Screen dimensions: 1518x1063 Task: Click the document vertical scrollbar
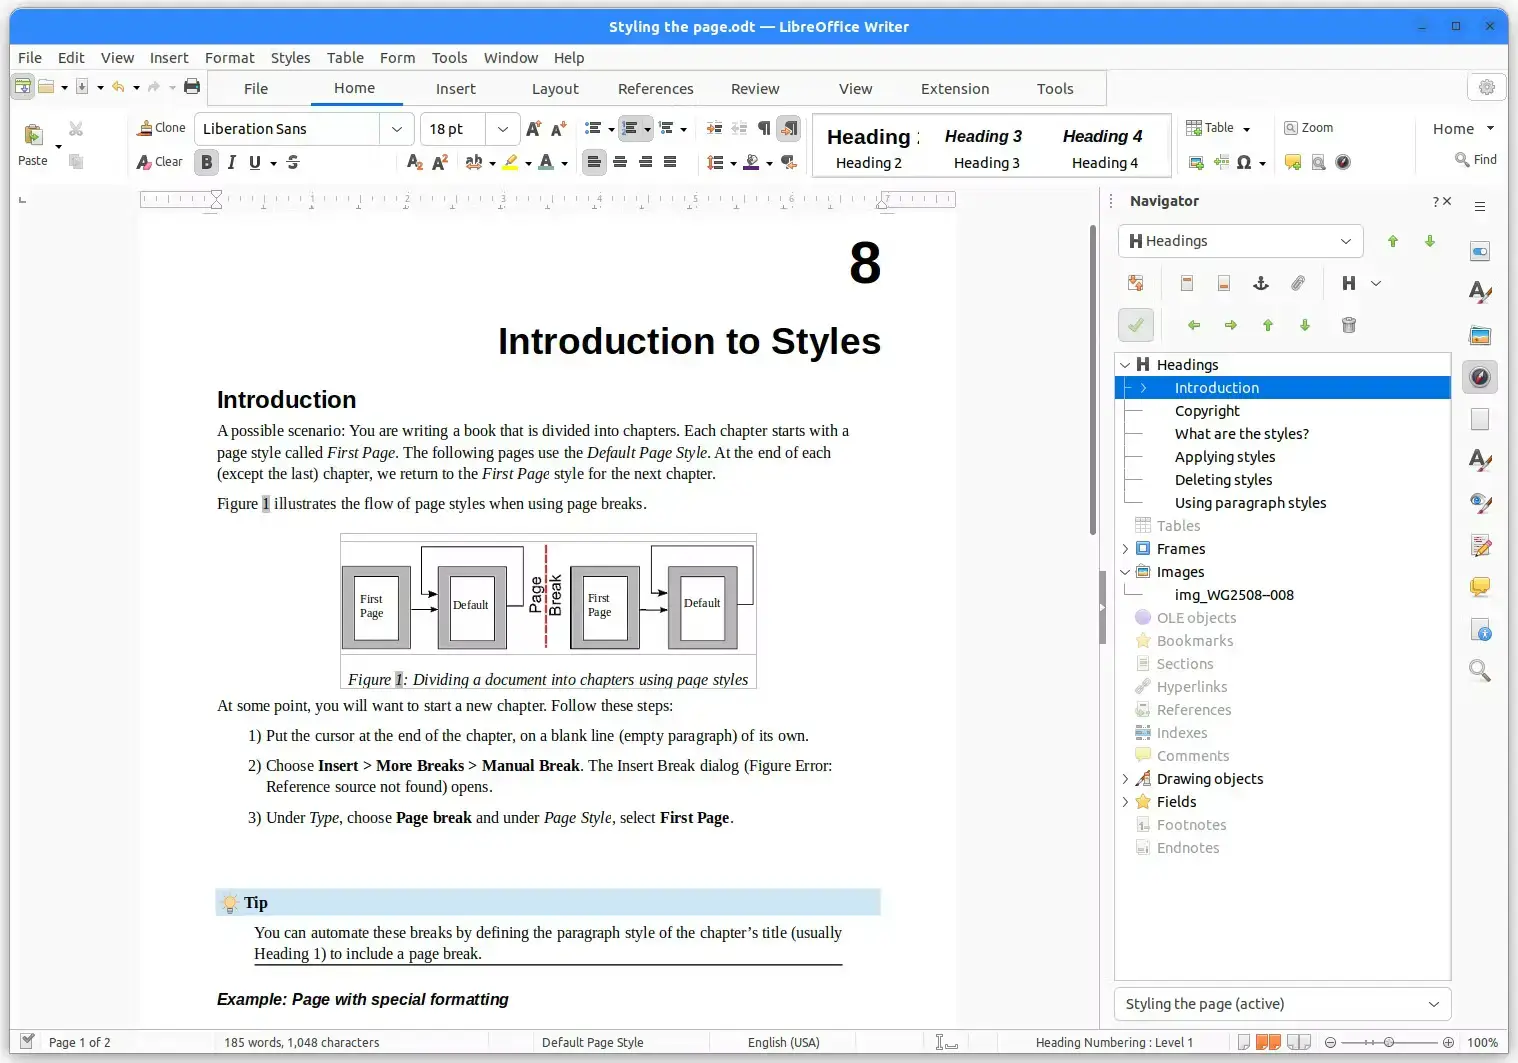[x=1094, y=380]
